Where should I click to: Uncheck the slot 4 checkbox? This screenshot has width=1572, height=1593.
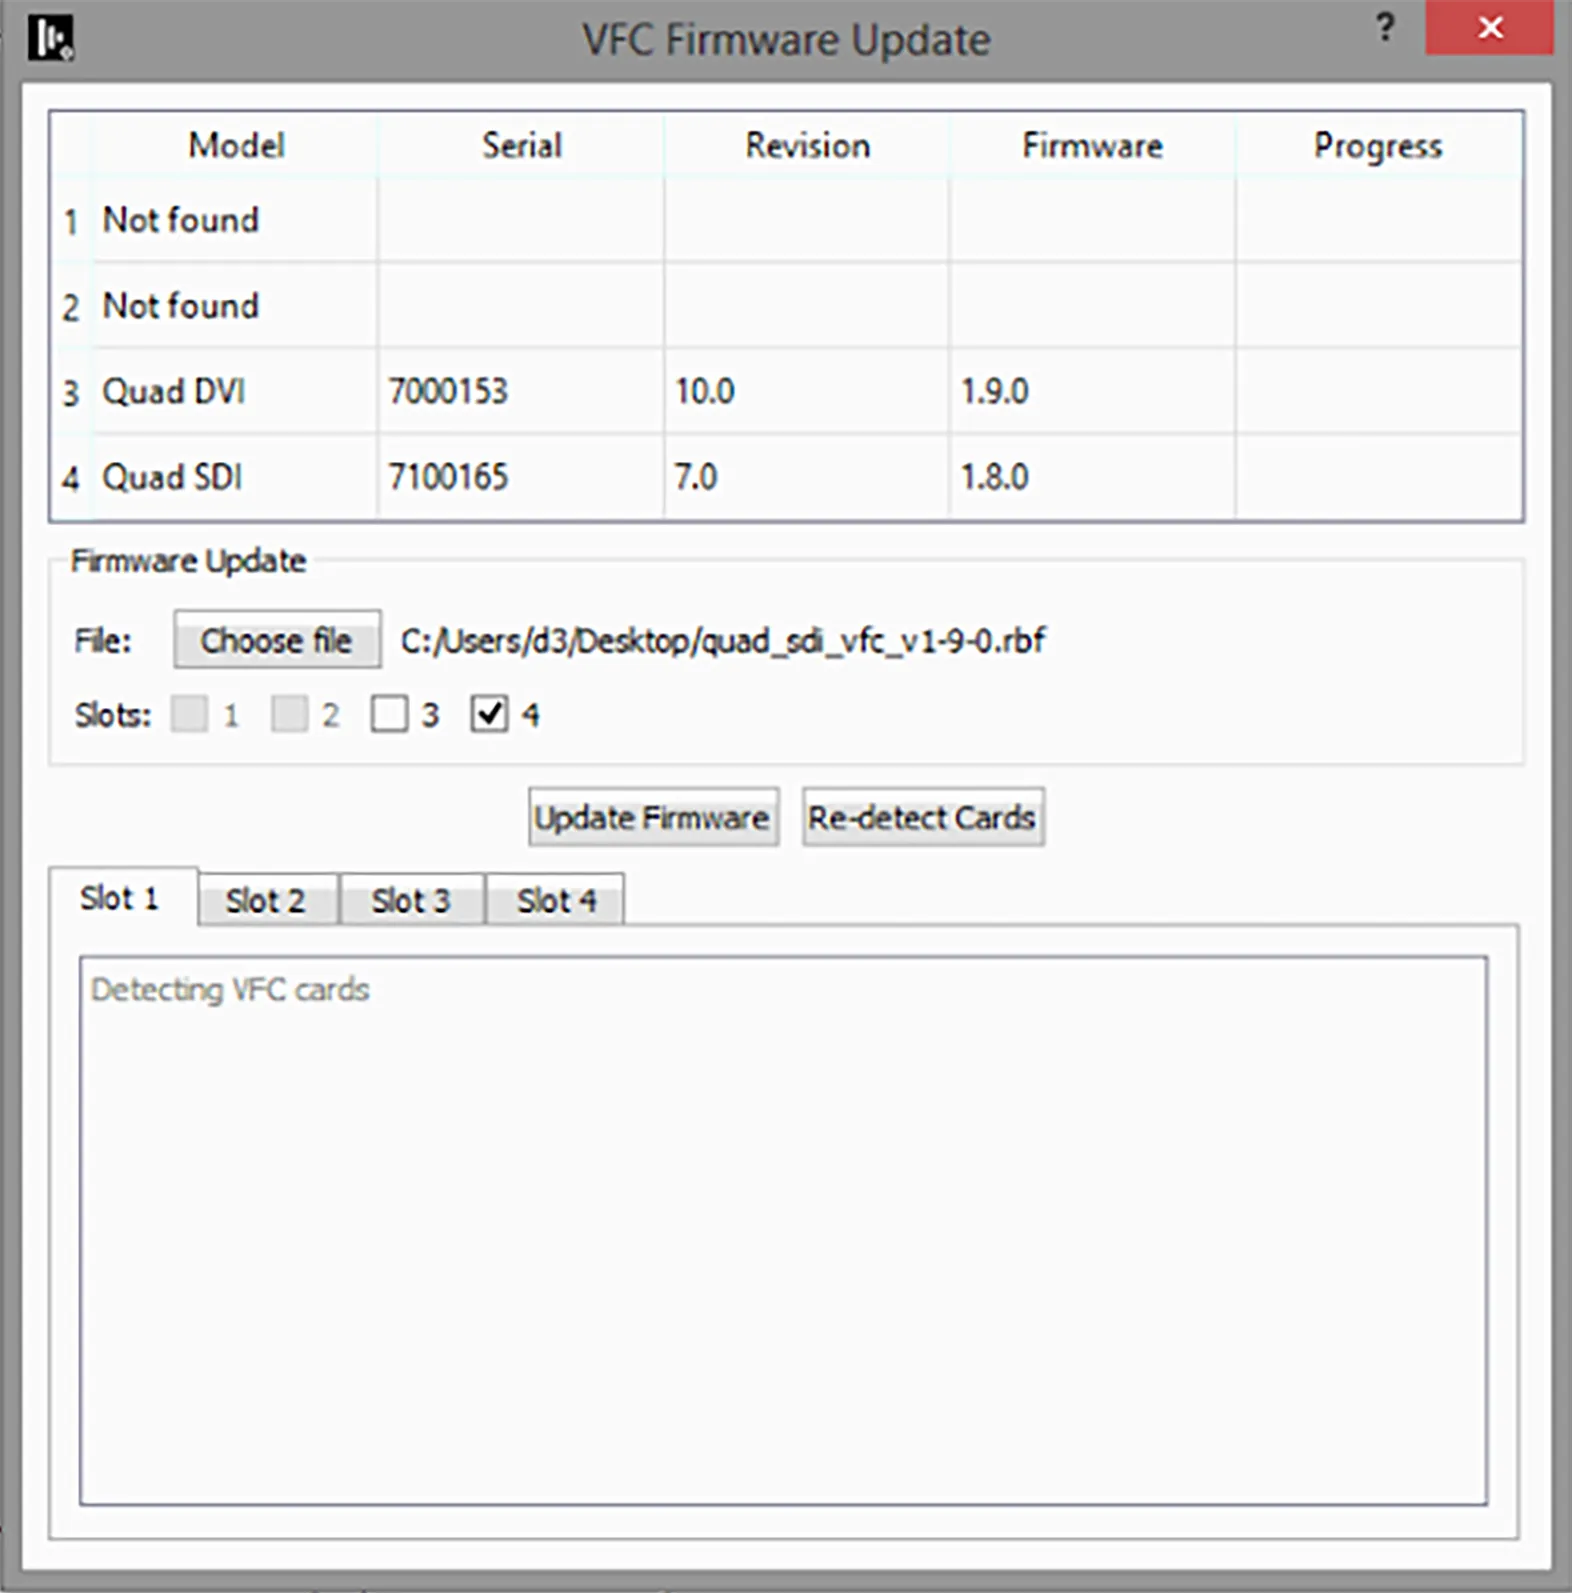[489, 714]
